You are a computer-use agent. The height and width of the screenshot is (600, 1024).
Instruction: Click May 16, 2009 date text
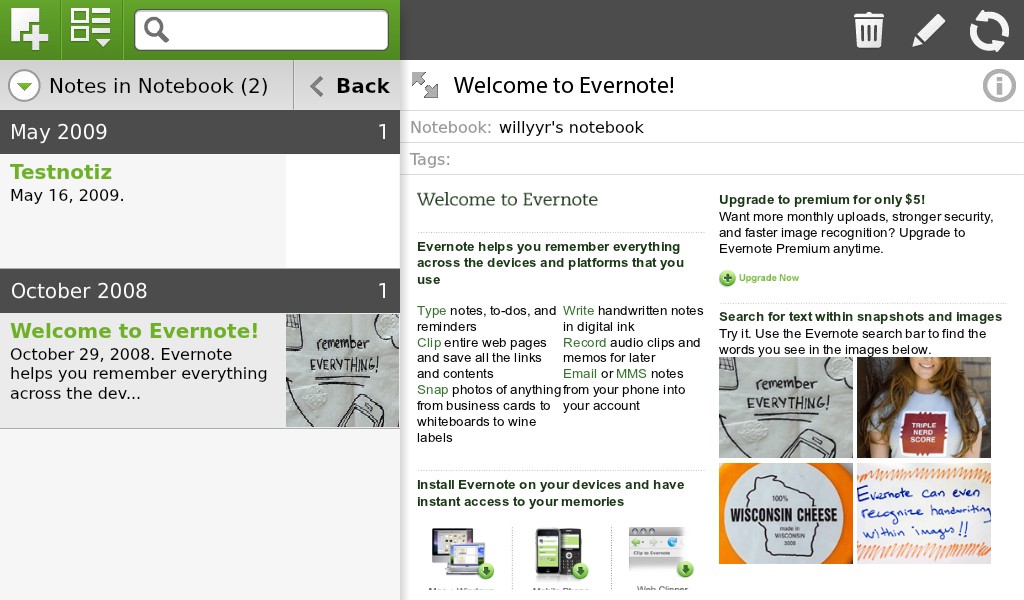[x=67, y=195]
